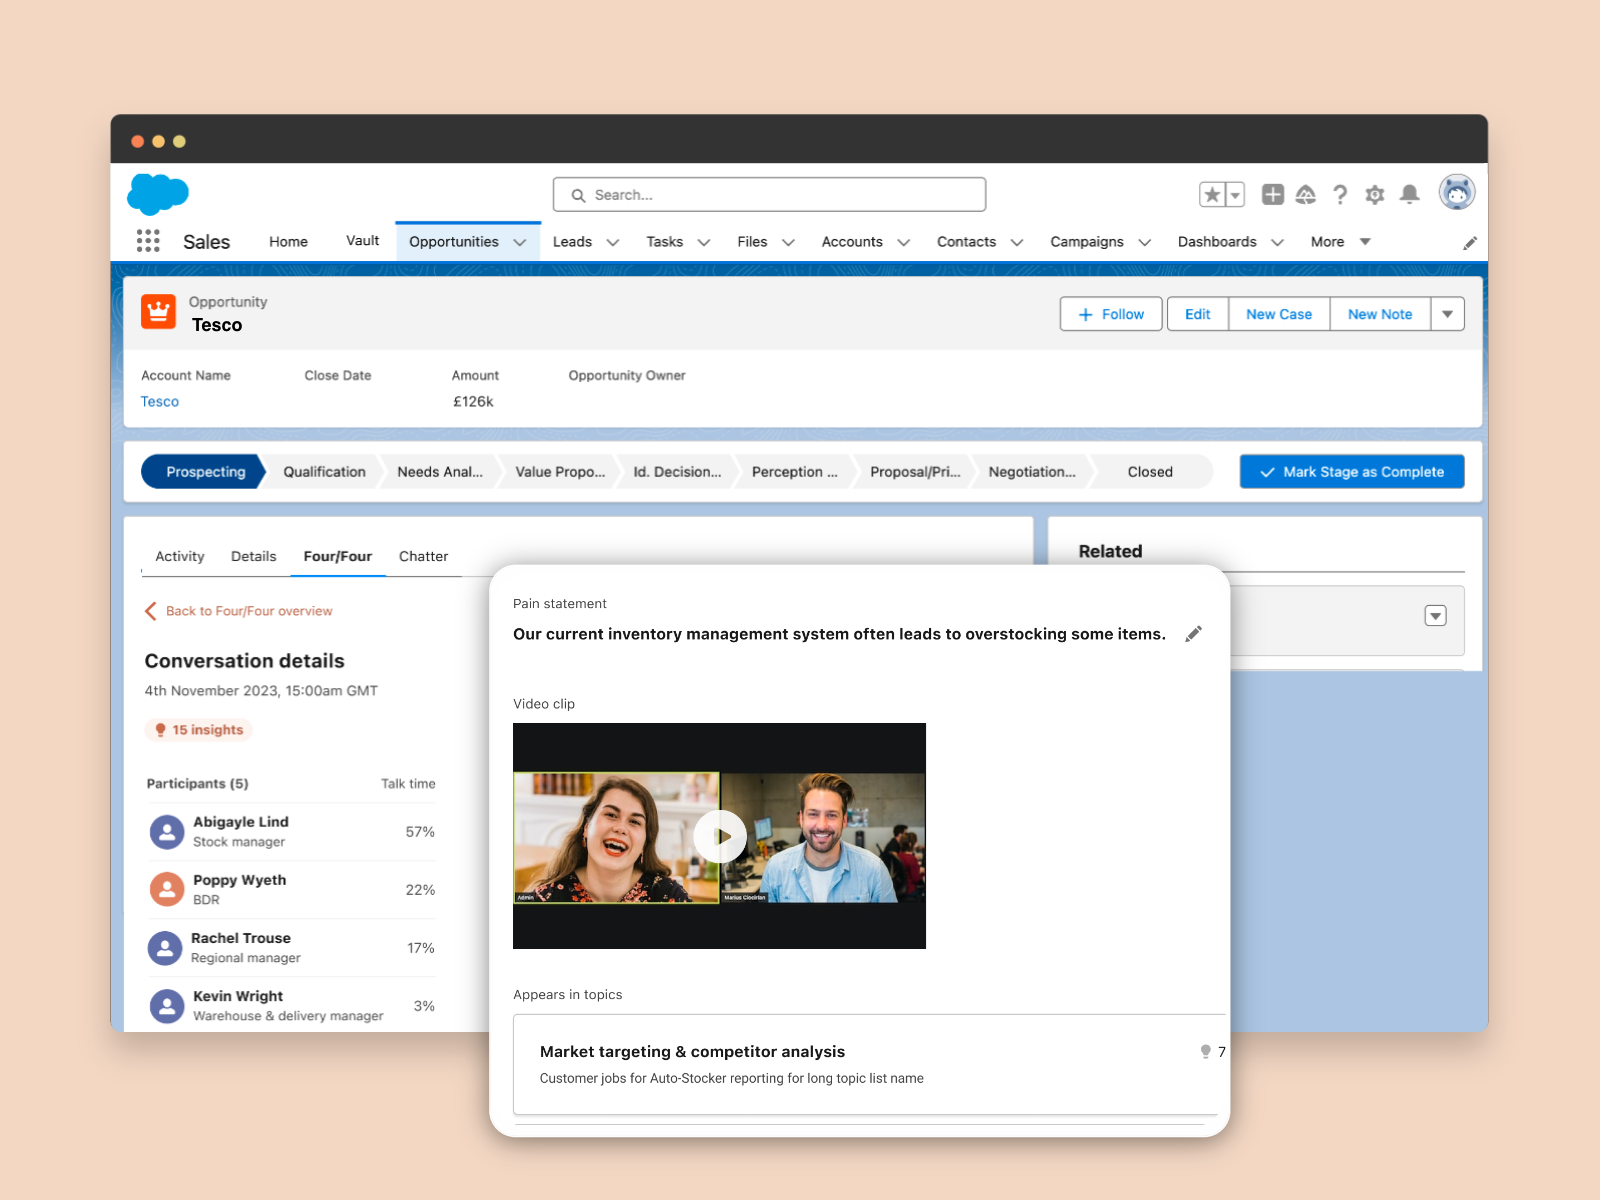
Task: Select the Proposal/Price Quote stage
Action: (x=915, y=472)
